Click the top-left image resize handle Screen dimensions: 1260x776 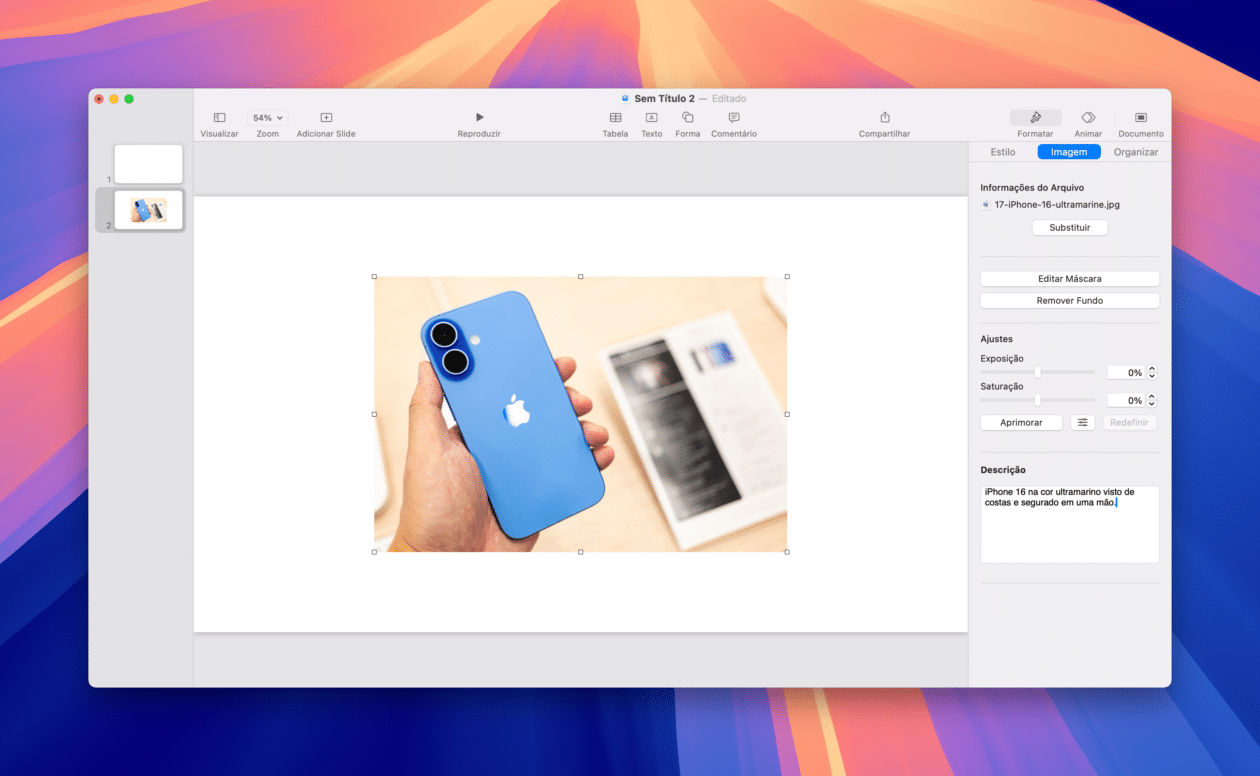[x=374, y=277]
